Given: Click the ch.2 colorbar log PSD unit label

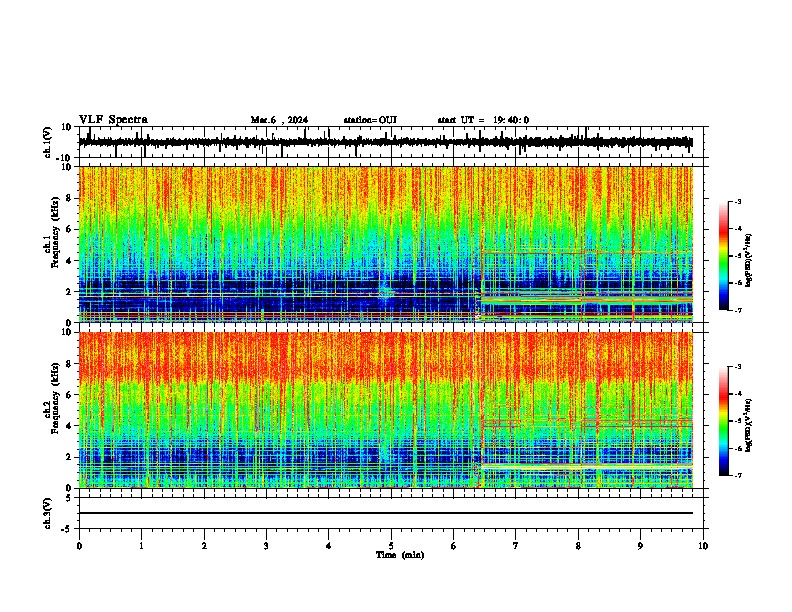Looking at the screenshot, I should point(749,425).
